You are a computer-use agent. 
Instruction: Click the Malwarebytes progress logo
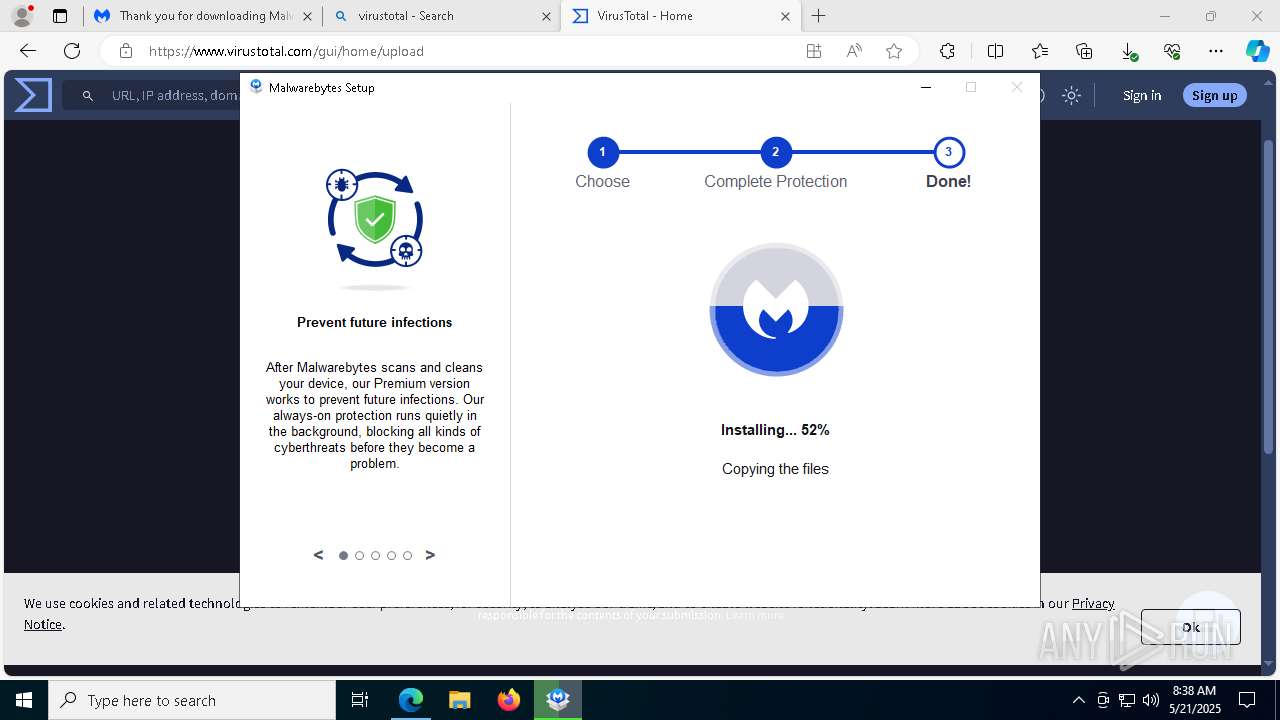(776, 310)
